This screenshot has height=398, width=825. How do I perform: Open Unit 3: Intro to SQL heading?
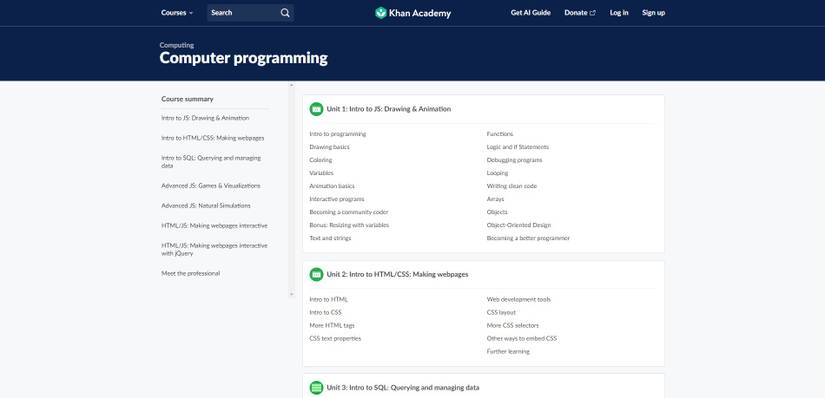click(403, 387)
